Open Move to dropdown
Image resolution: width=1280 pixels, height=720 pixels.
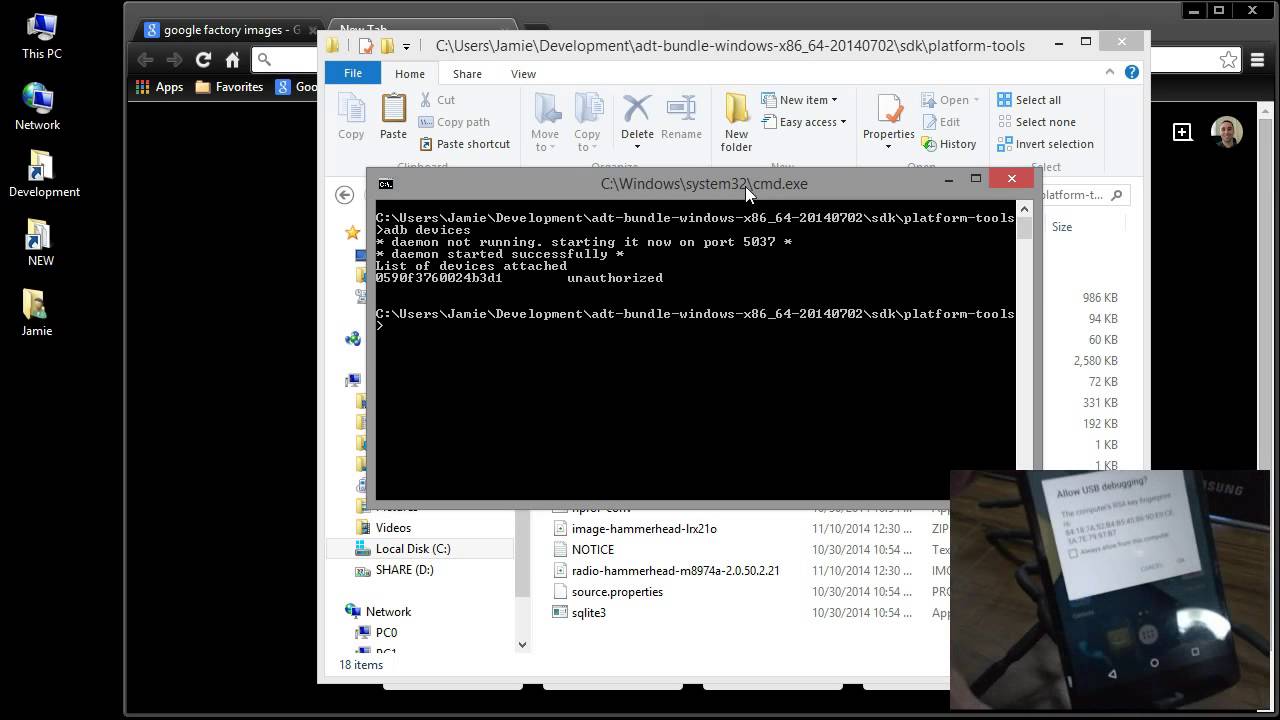pos(545,123)
